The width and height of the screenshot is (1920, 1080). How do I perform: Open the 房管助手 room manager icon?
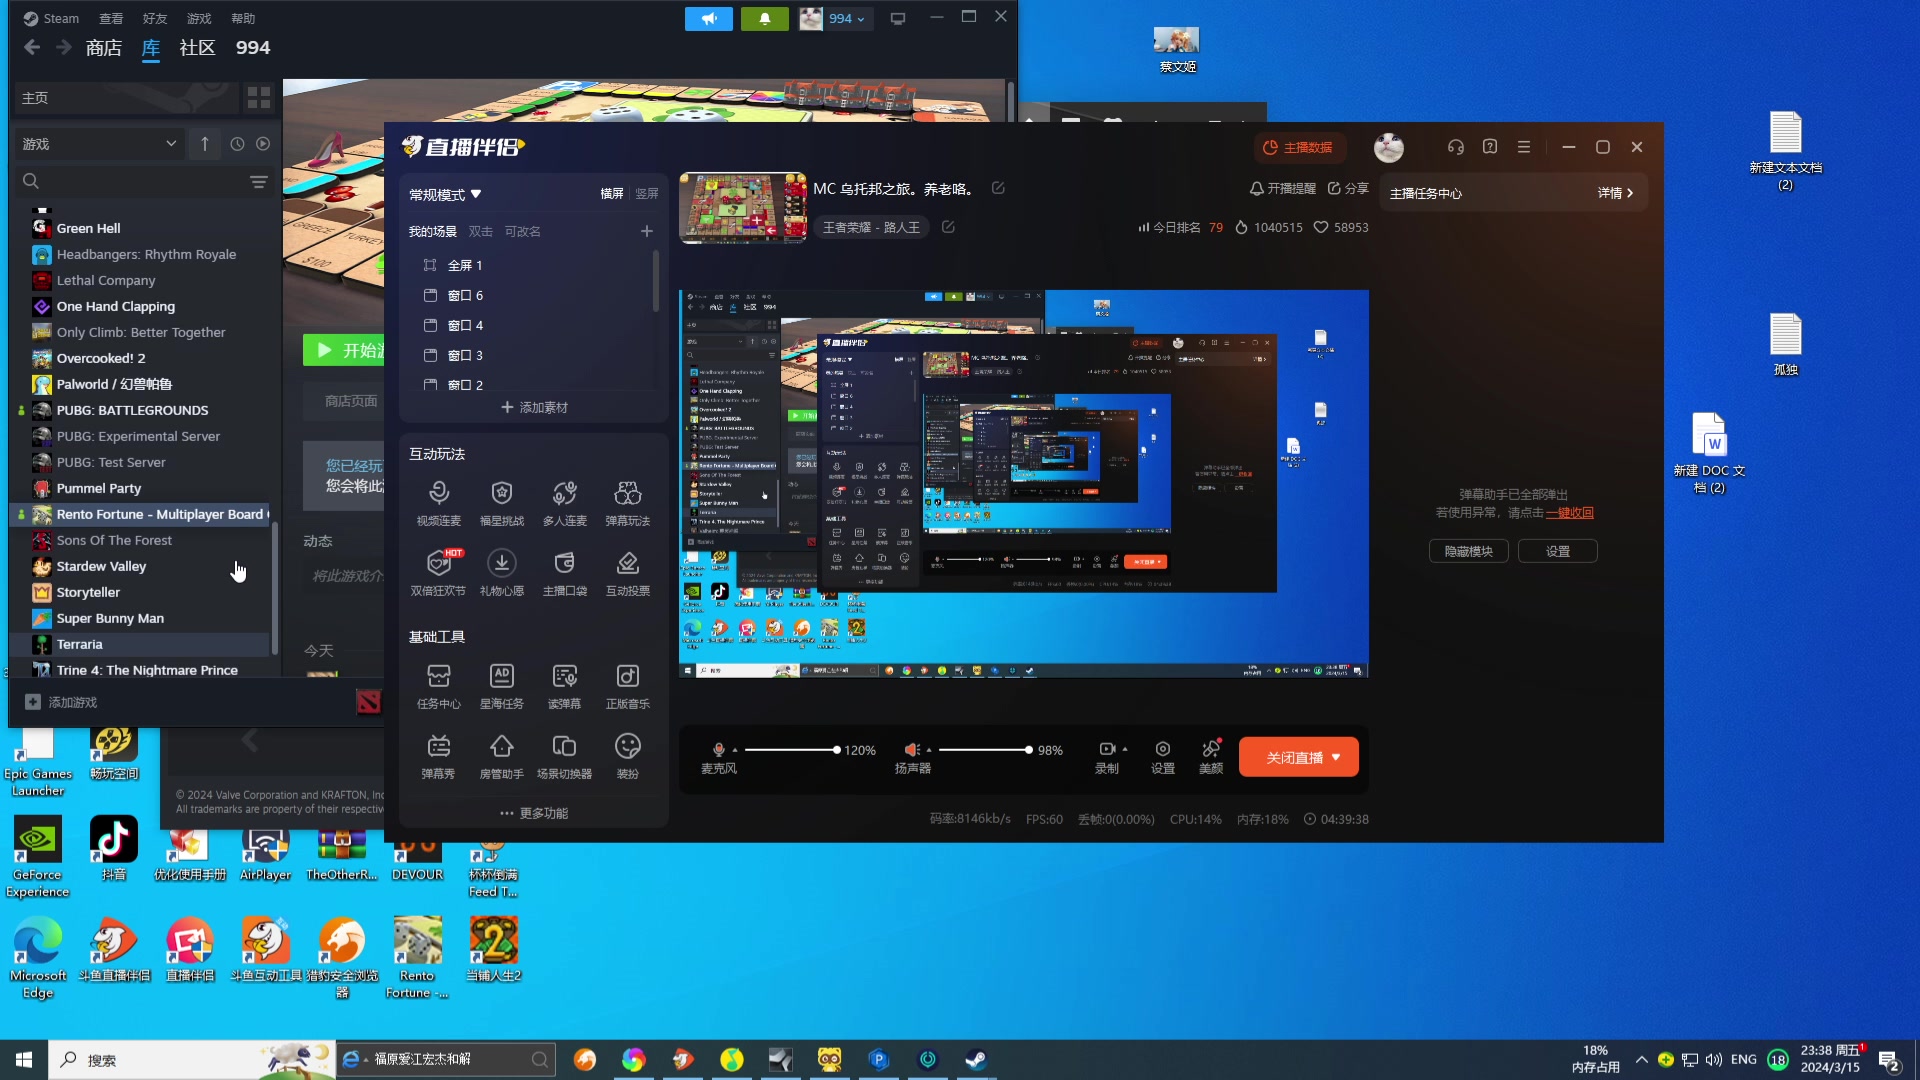pyautogui.click(x=501, y=747)
